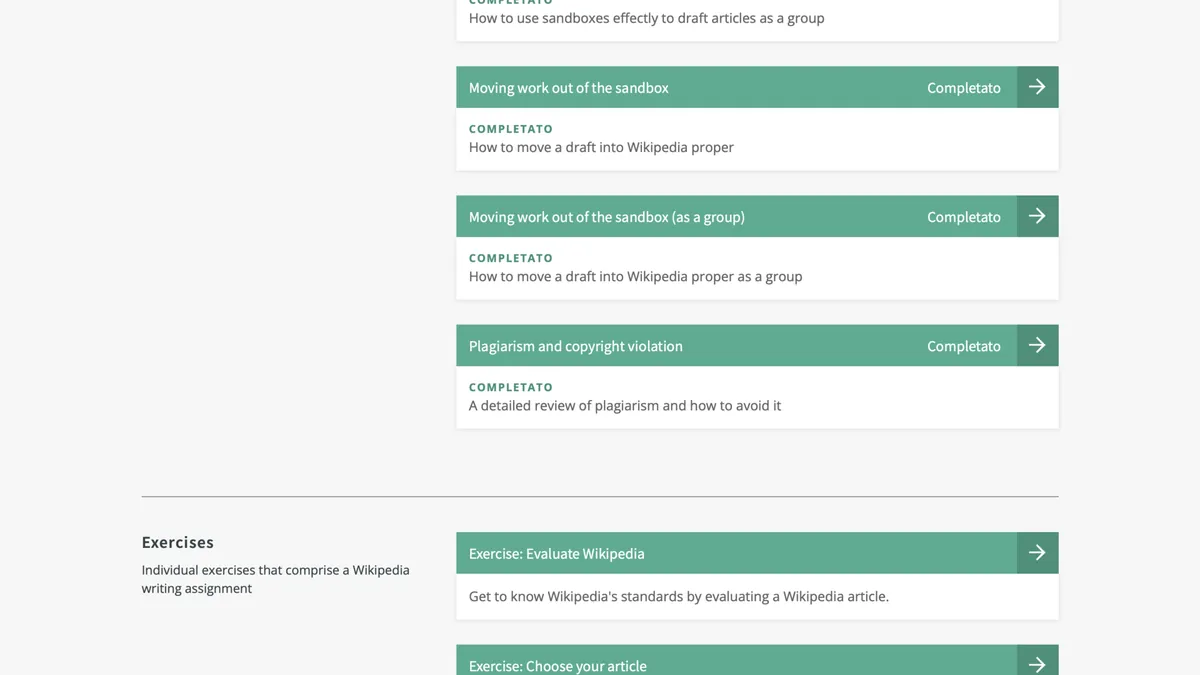Click arrow icon for Exercise: Choose your article
Screen dimensions: 1200x675
pos(1037,662)
